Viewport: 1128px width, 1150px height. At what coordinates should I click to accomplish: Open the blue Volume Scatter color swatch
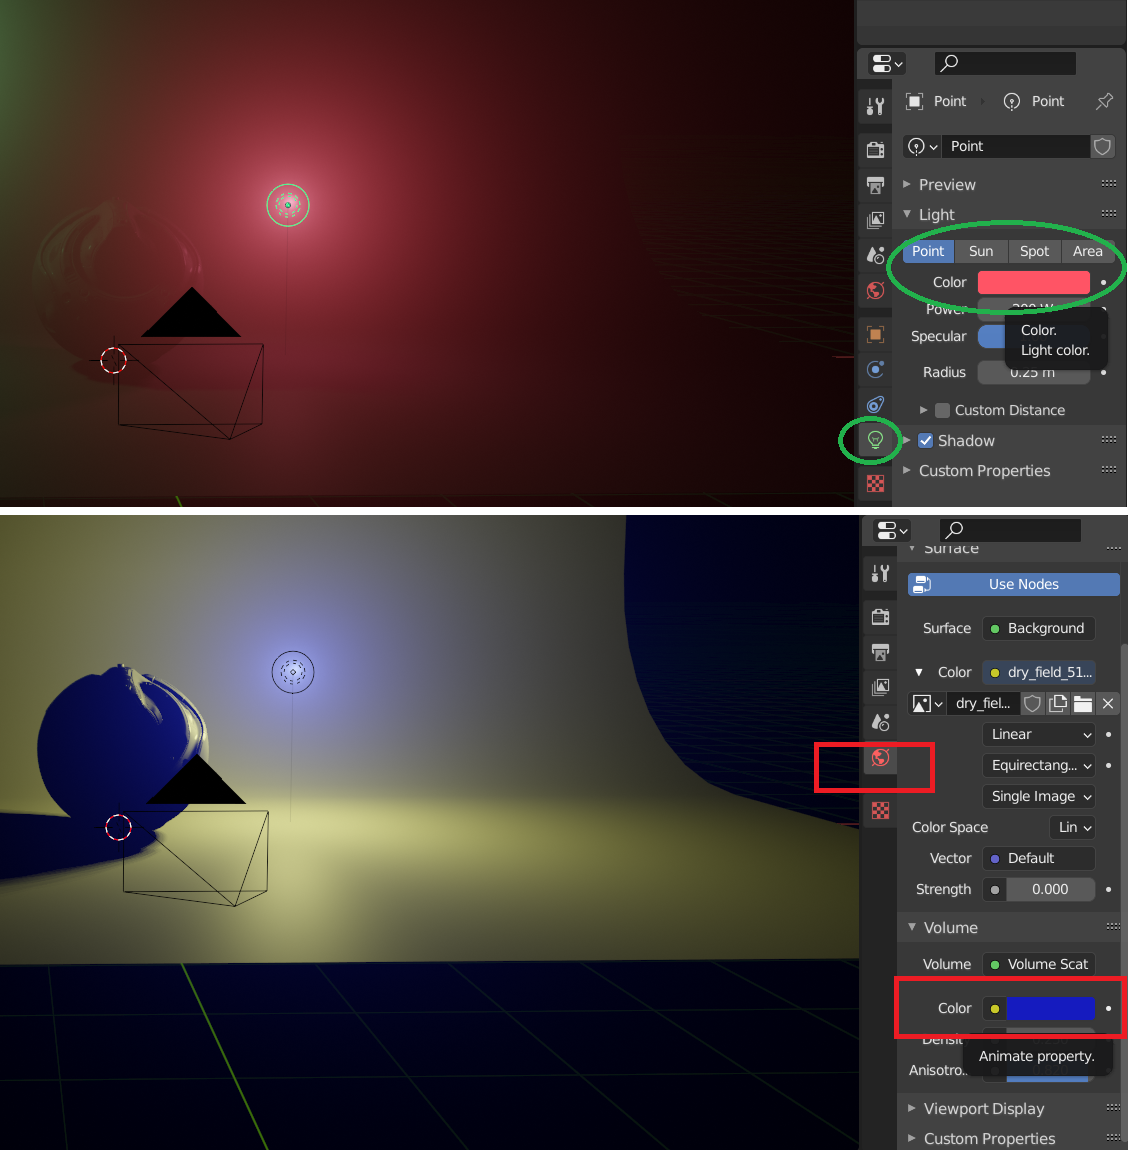pyautogui.click(x=1053, y=1008)
